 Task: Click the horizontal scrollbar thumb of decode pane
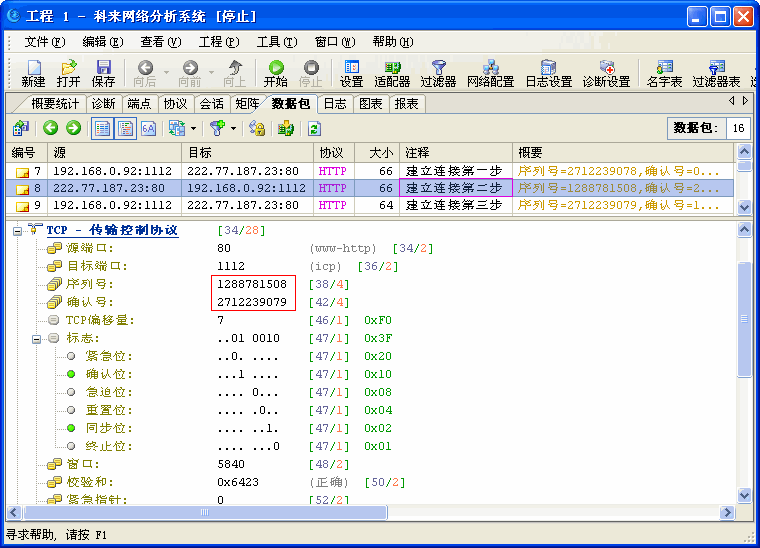[x=205, y=512]
